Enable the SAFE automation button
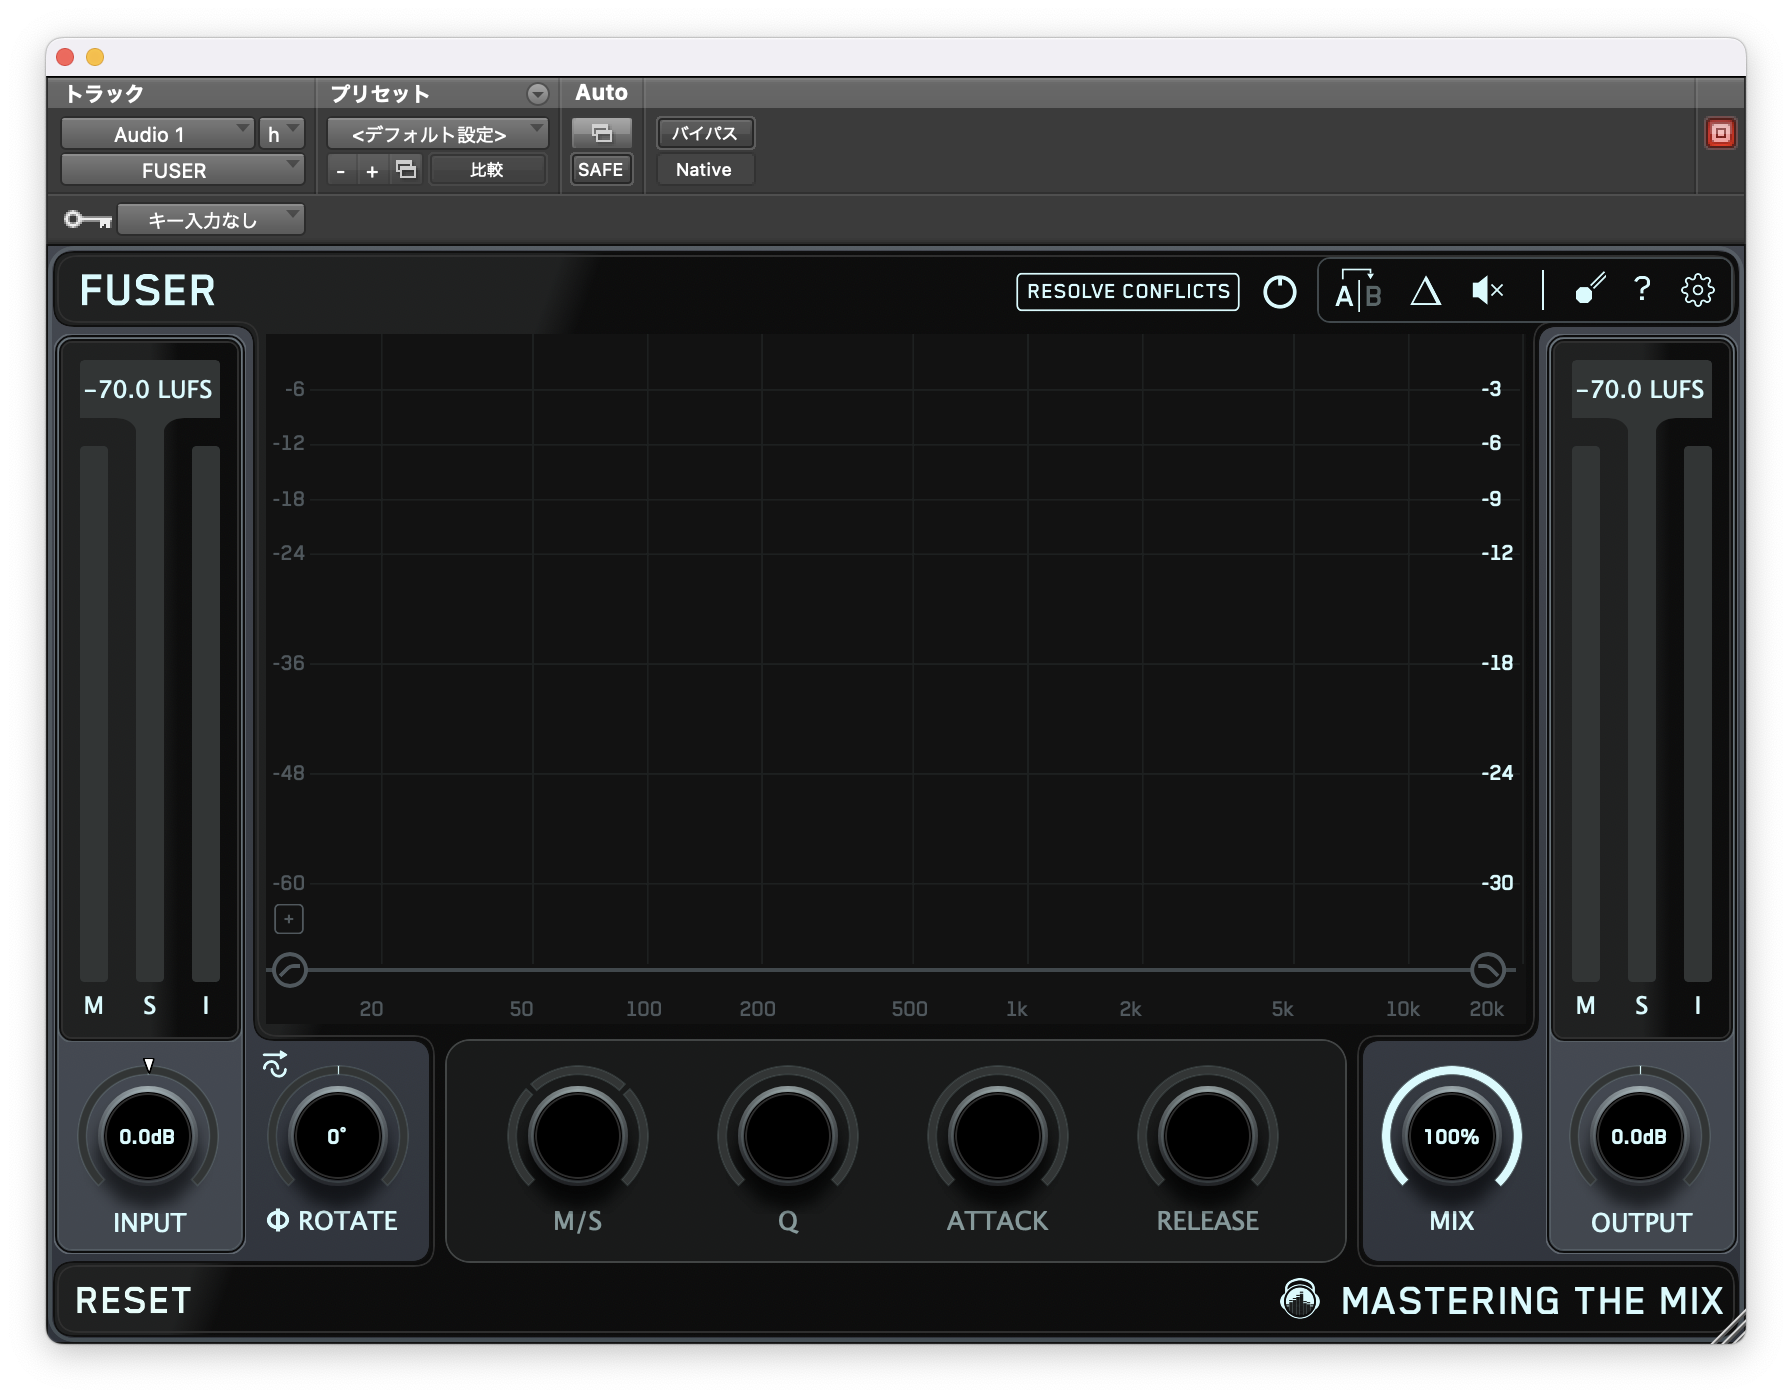The width and height of the screenshot is (1792, 1398). coord(601,169)
